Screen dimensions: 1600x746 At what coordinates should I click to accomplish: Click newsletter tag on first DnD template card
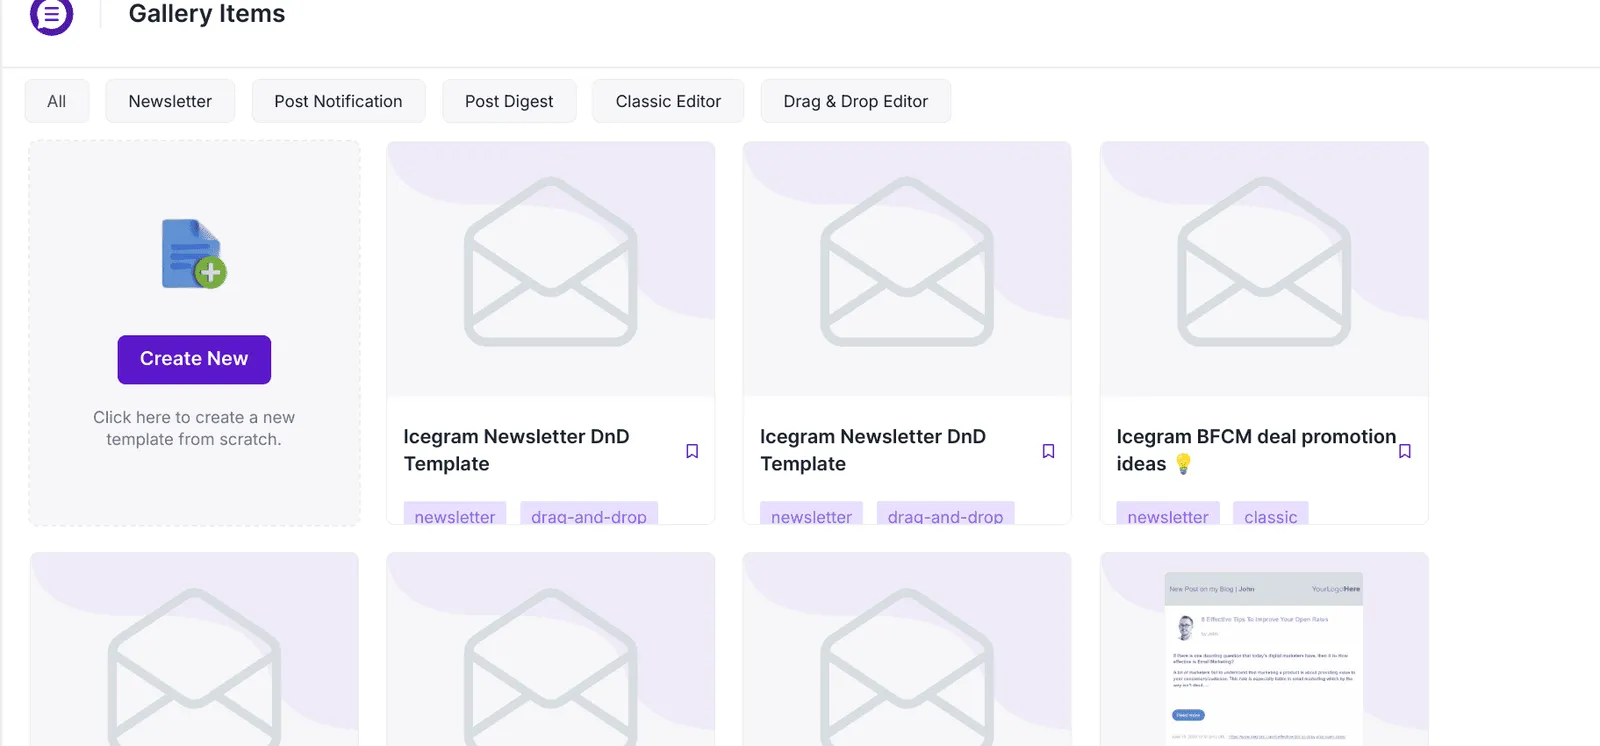(x=455, y=514)
